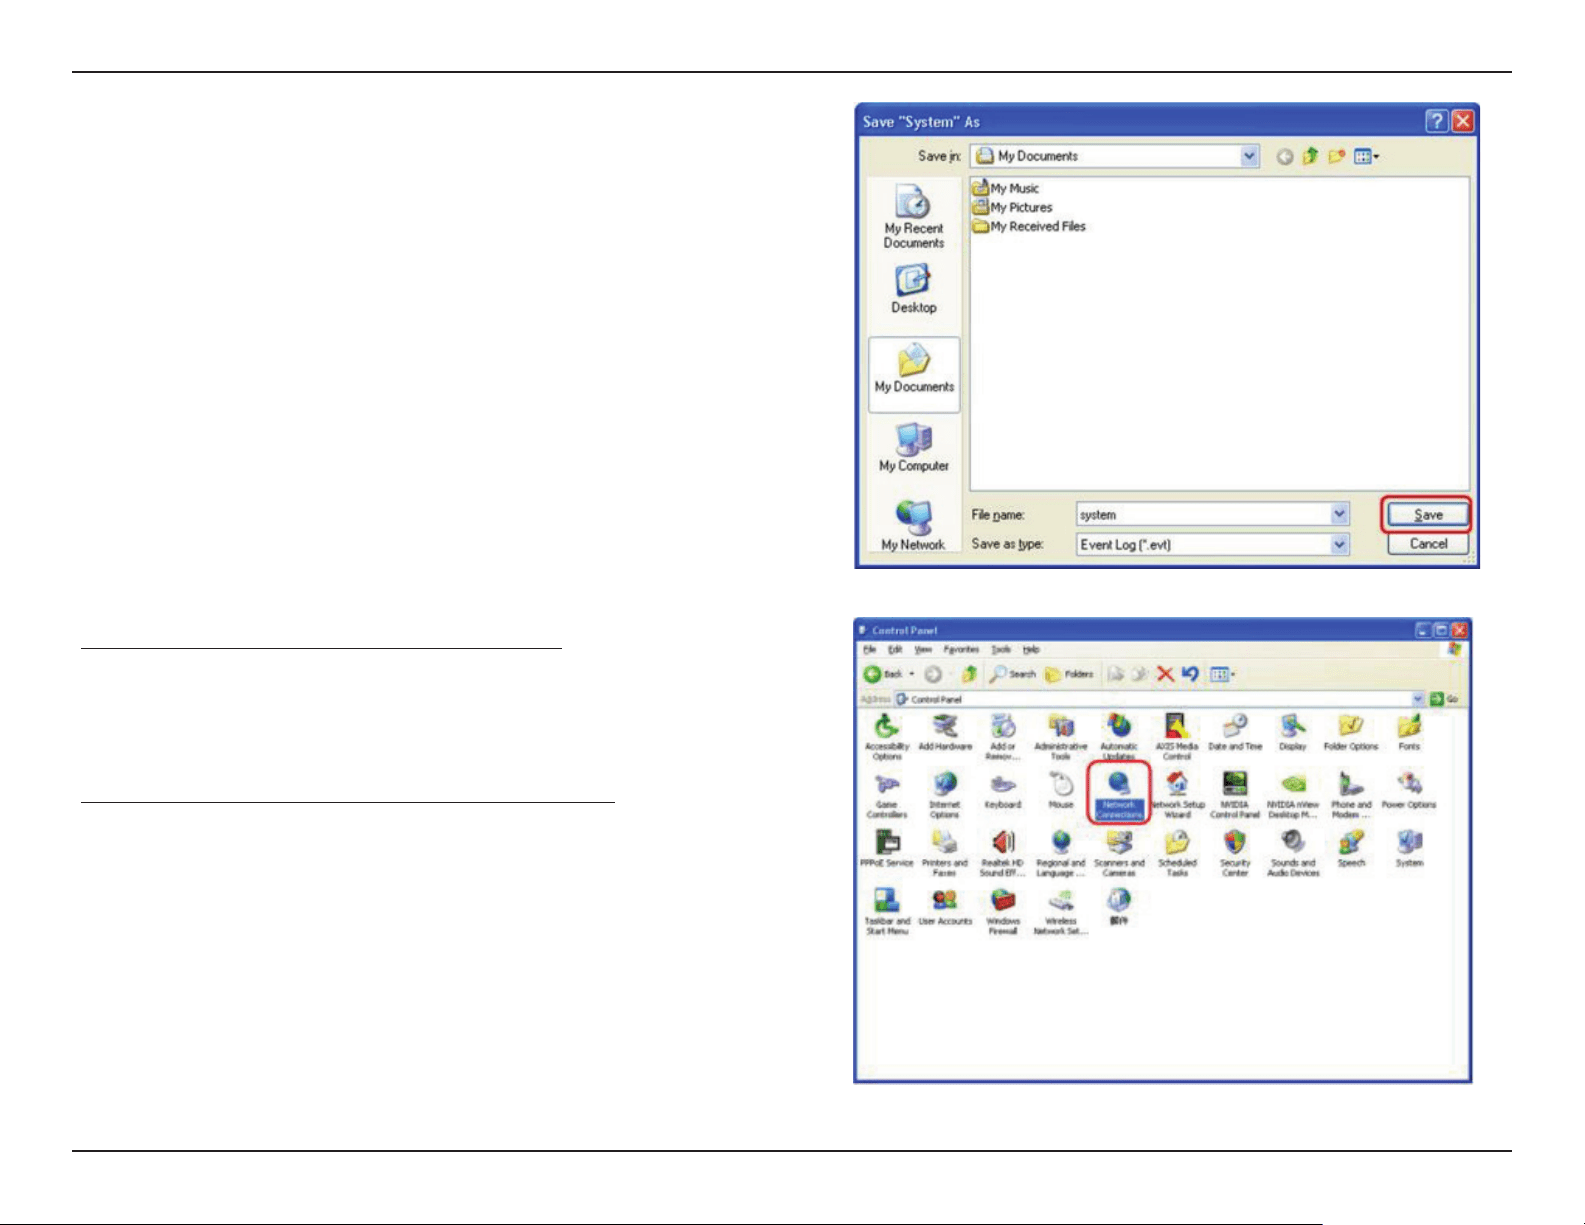Open AXIS Media Control icon
Image resolution: width=1585 pixels, height=1225 pixels.
tap(1177, 736)
